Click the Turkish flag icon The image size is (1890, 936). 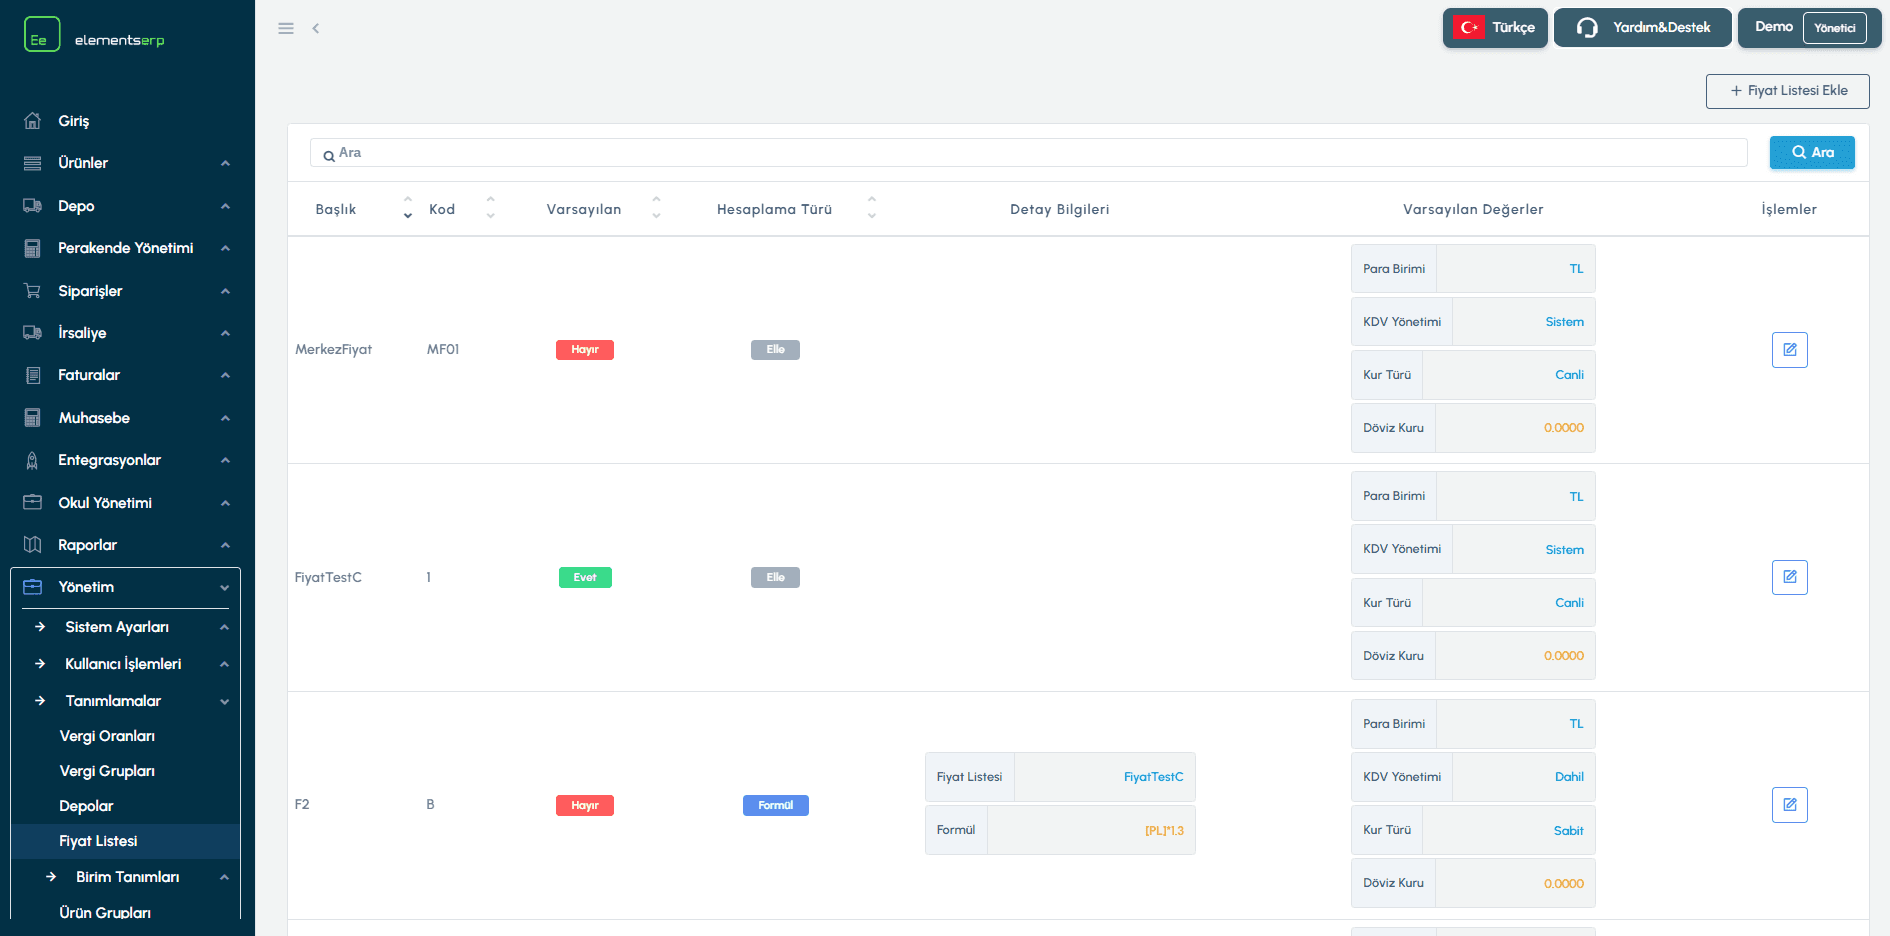(x=1469, y=28)
